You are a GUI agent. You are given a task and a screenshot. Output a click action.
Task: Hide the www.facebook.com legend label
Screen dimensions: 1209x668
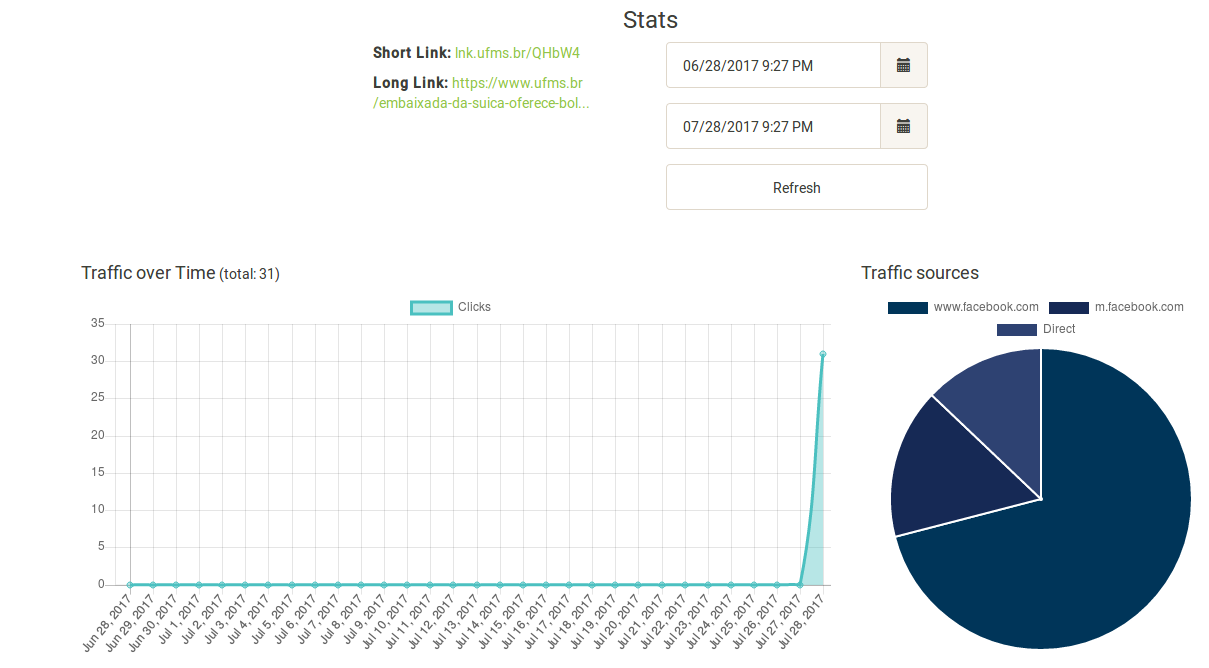tap(986, 307)
